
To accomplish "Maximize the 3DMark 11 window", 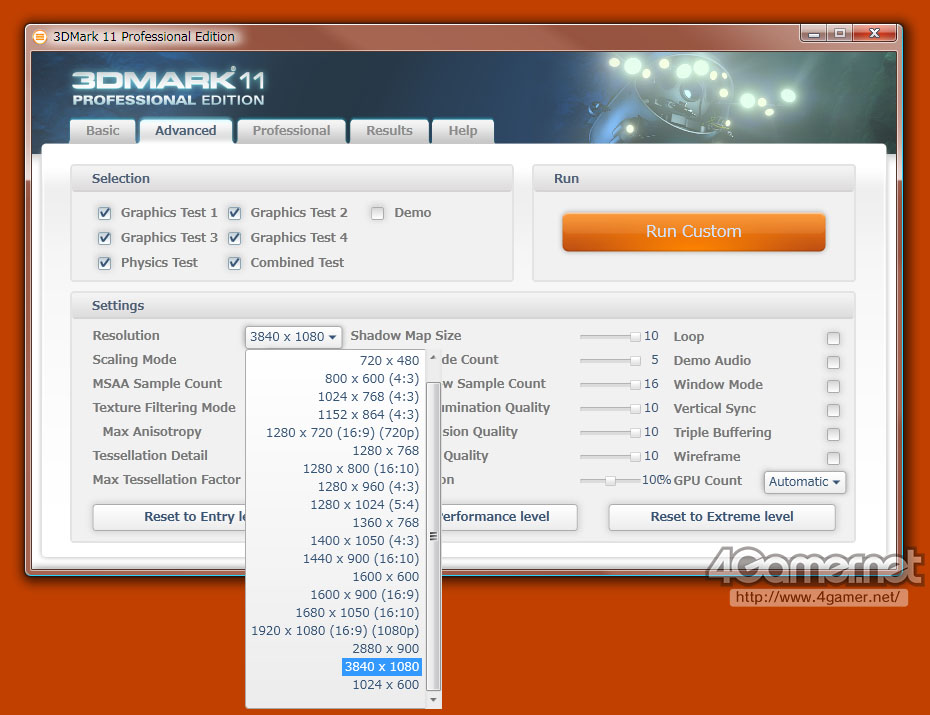I will tap(840, 34).
